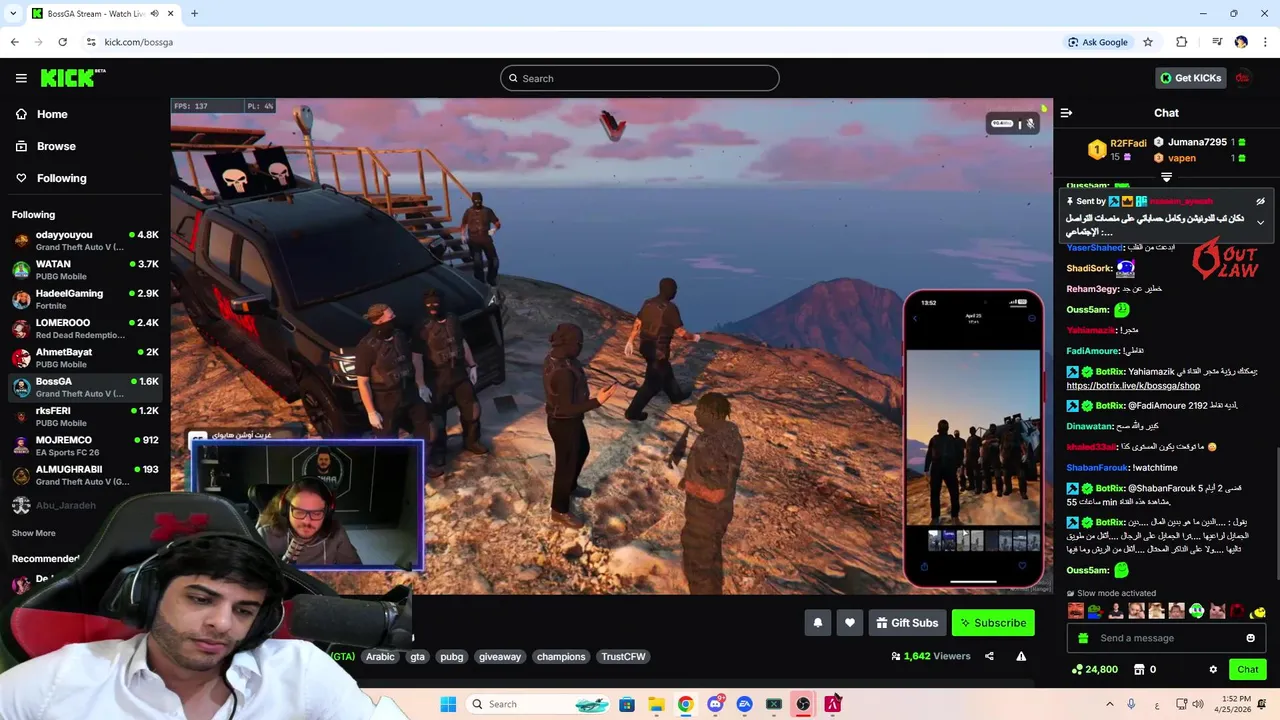This screenshot has width=1280, height=720.
Task: Insert the green robot emote from quick emotes
Action: (x=1197, y=611)
